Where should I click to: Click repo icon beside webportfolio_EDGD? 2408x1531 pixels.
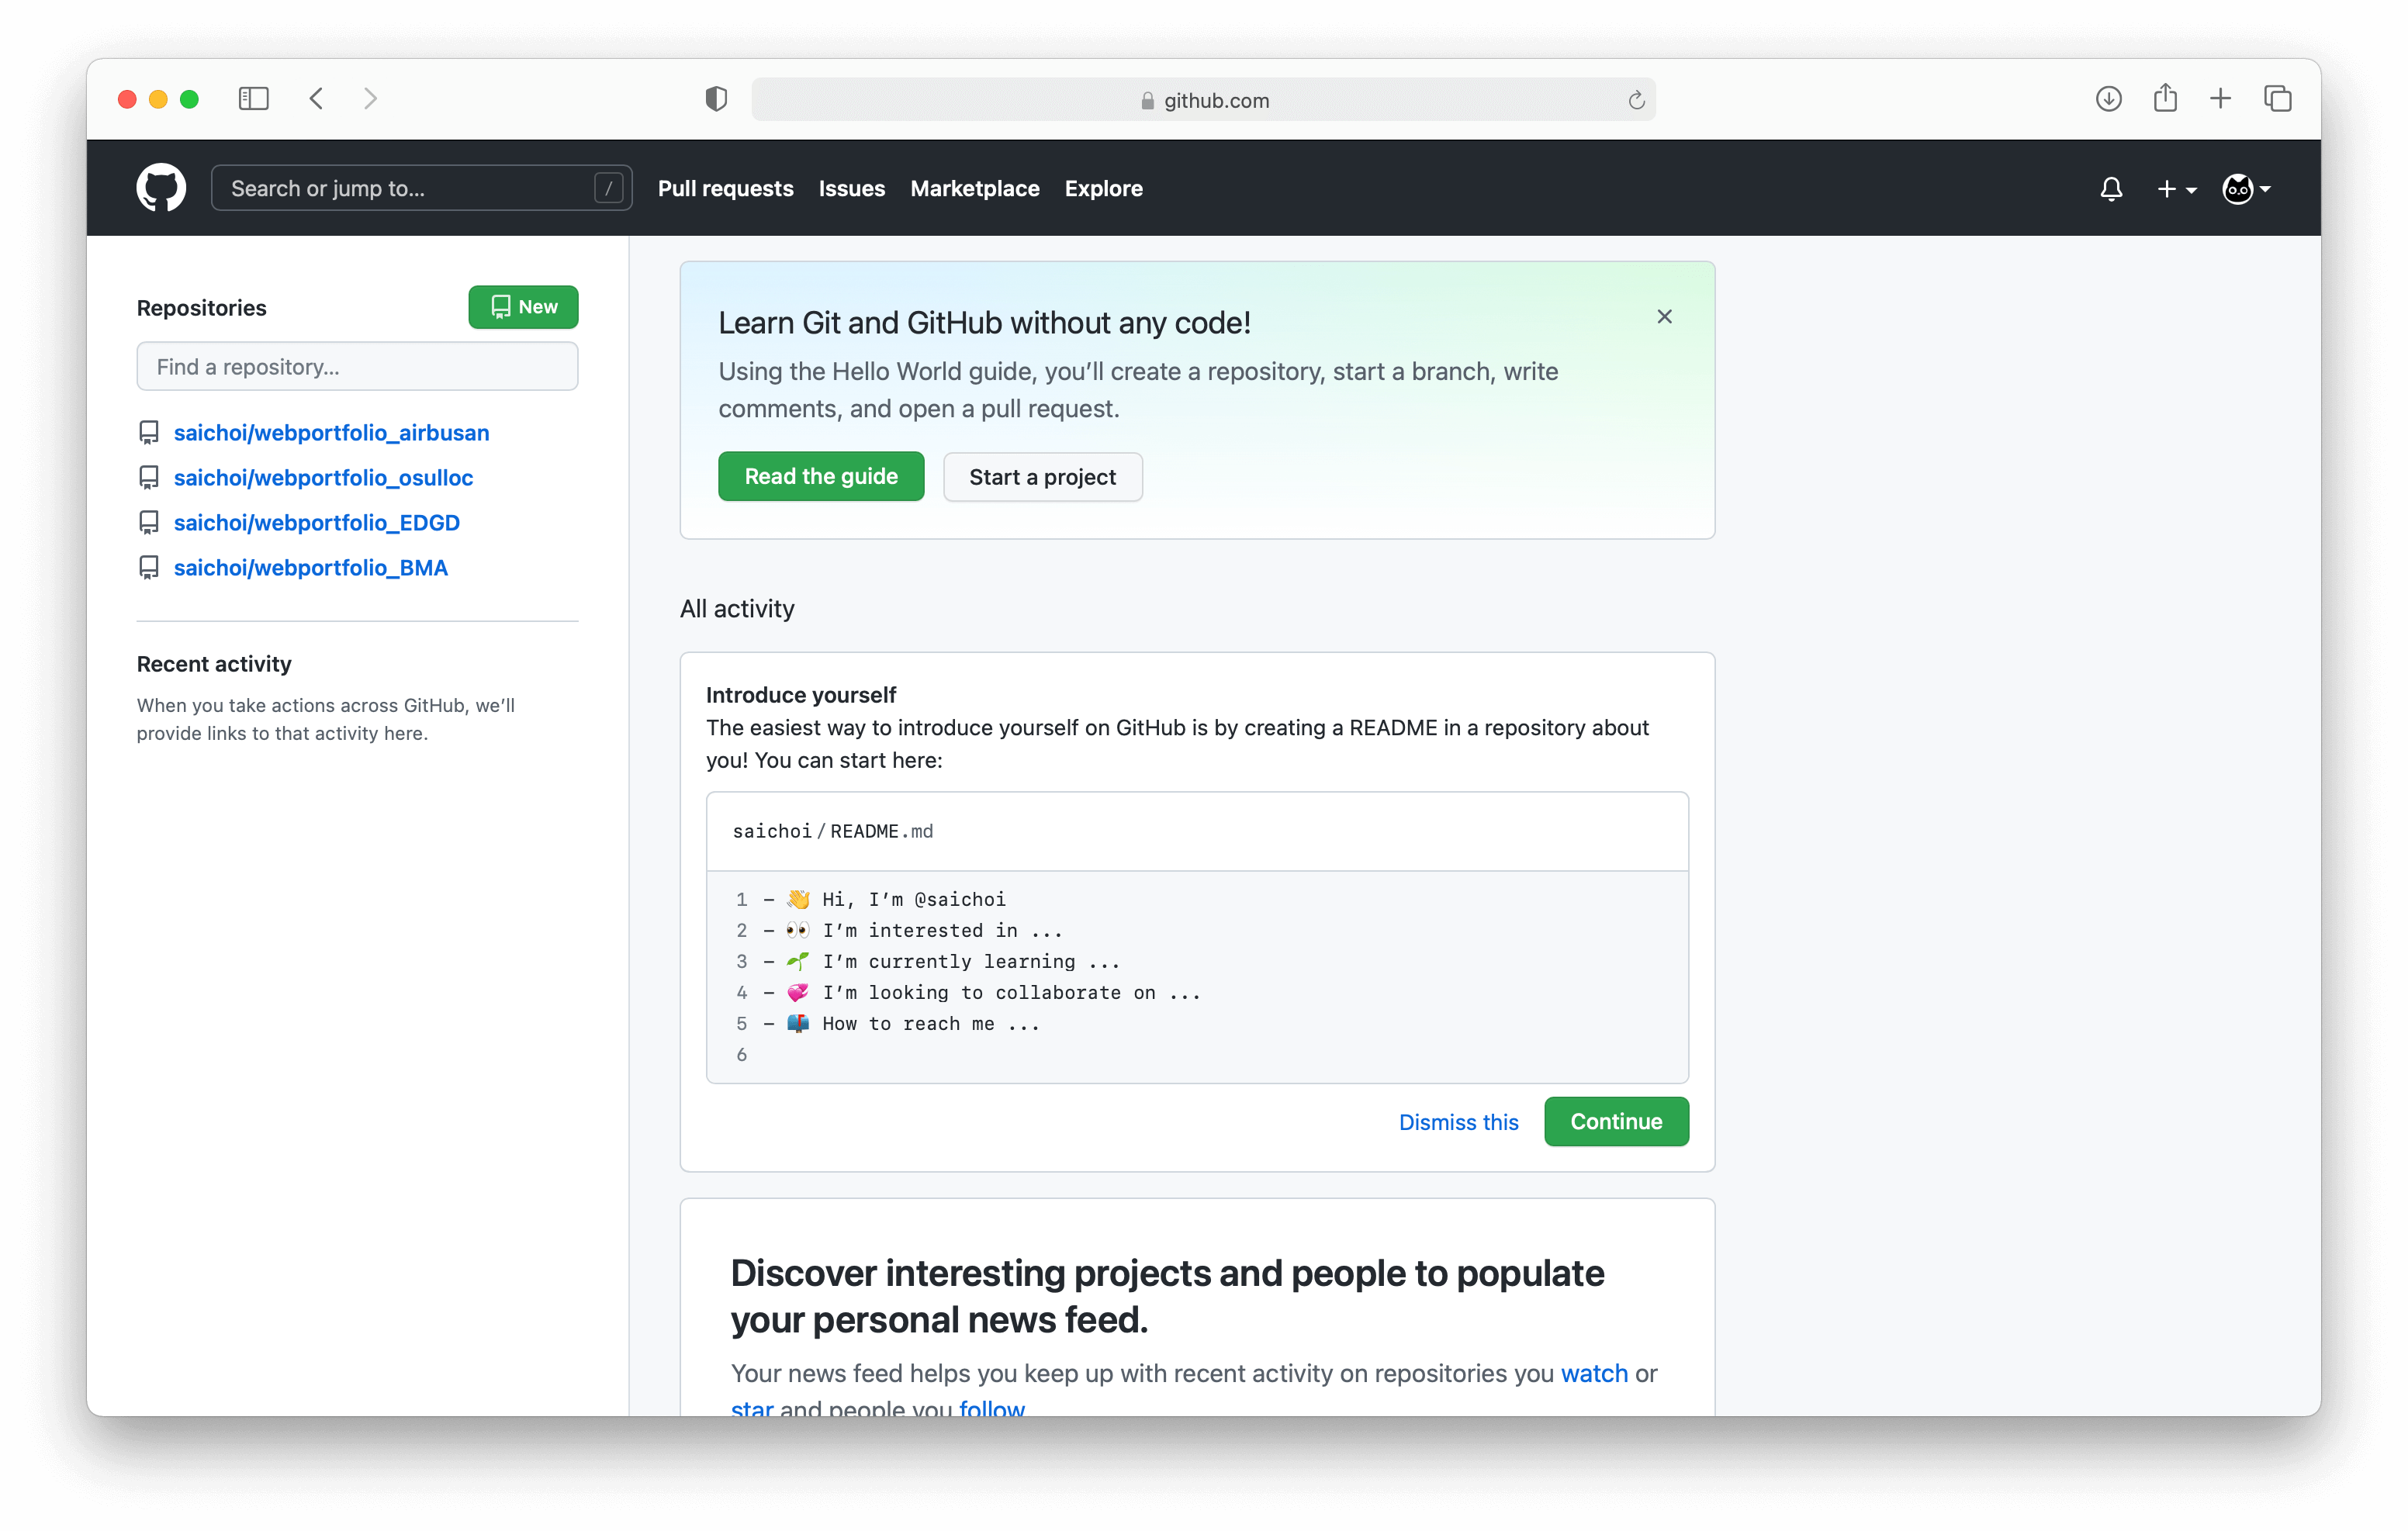click(x=149, y=523)
